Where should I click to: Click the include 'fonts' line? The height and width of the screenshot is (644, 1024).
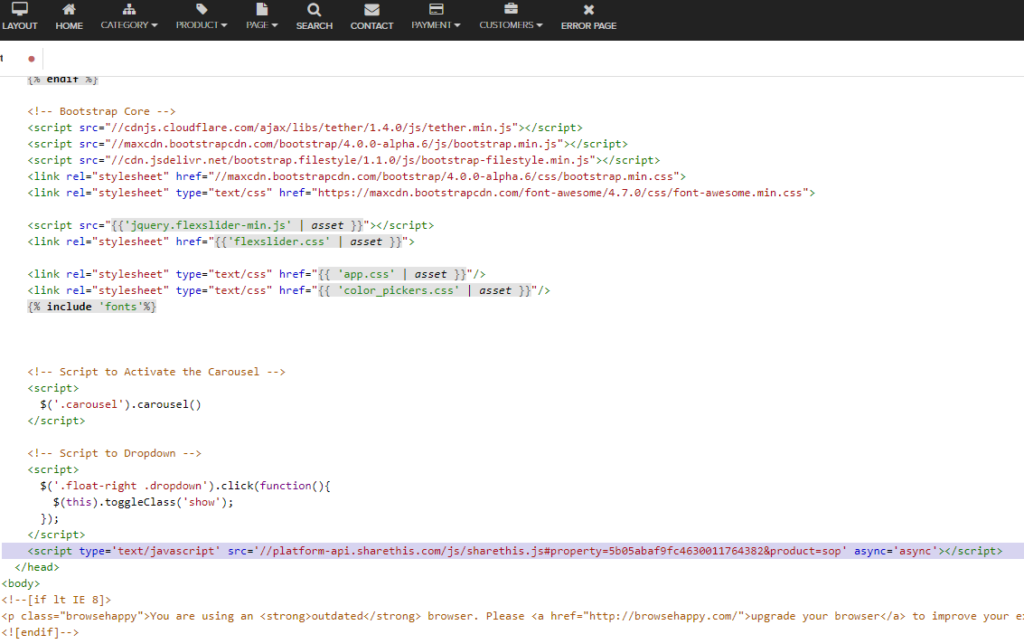91,306
